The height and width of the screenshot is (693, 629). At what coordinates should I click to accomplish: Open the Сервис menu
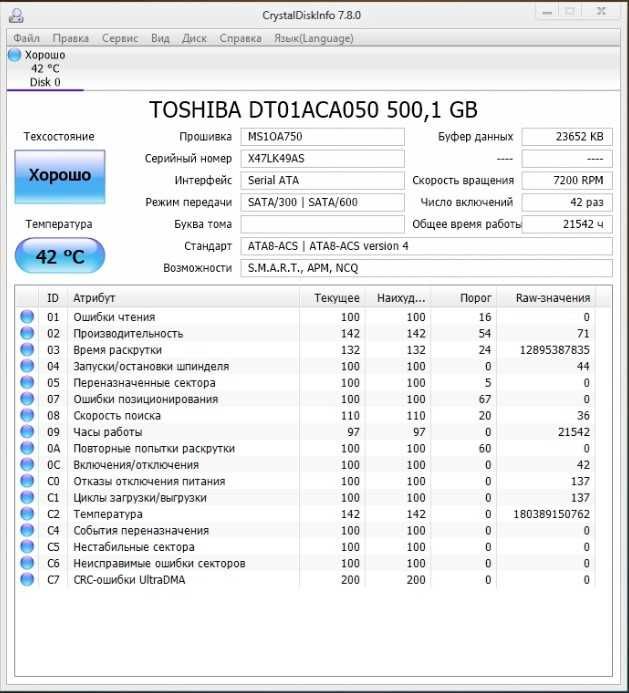point(120,38)
